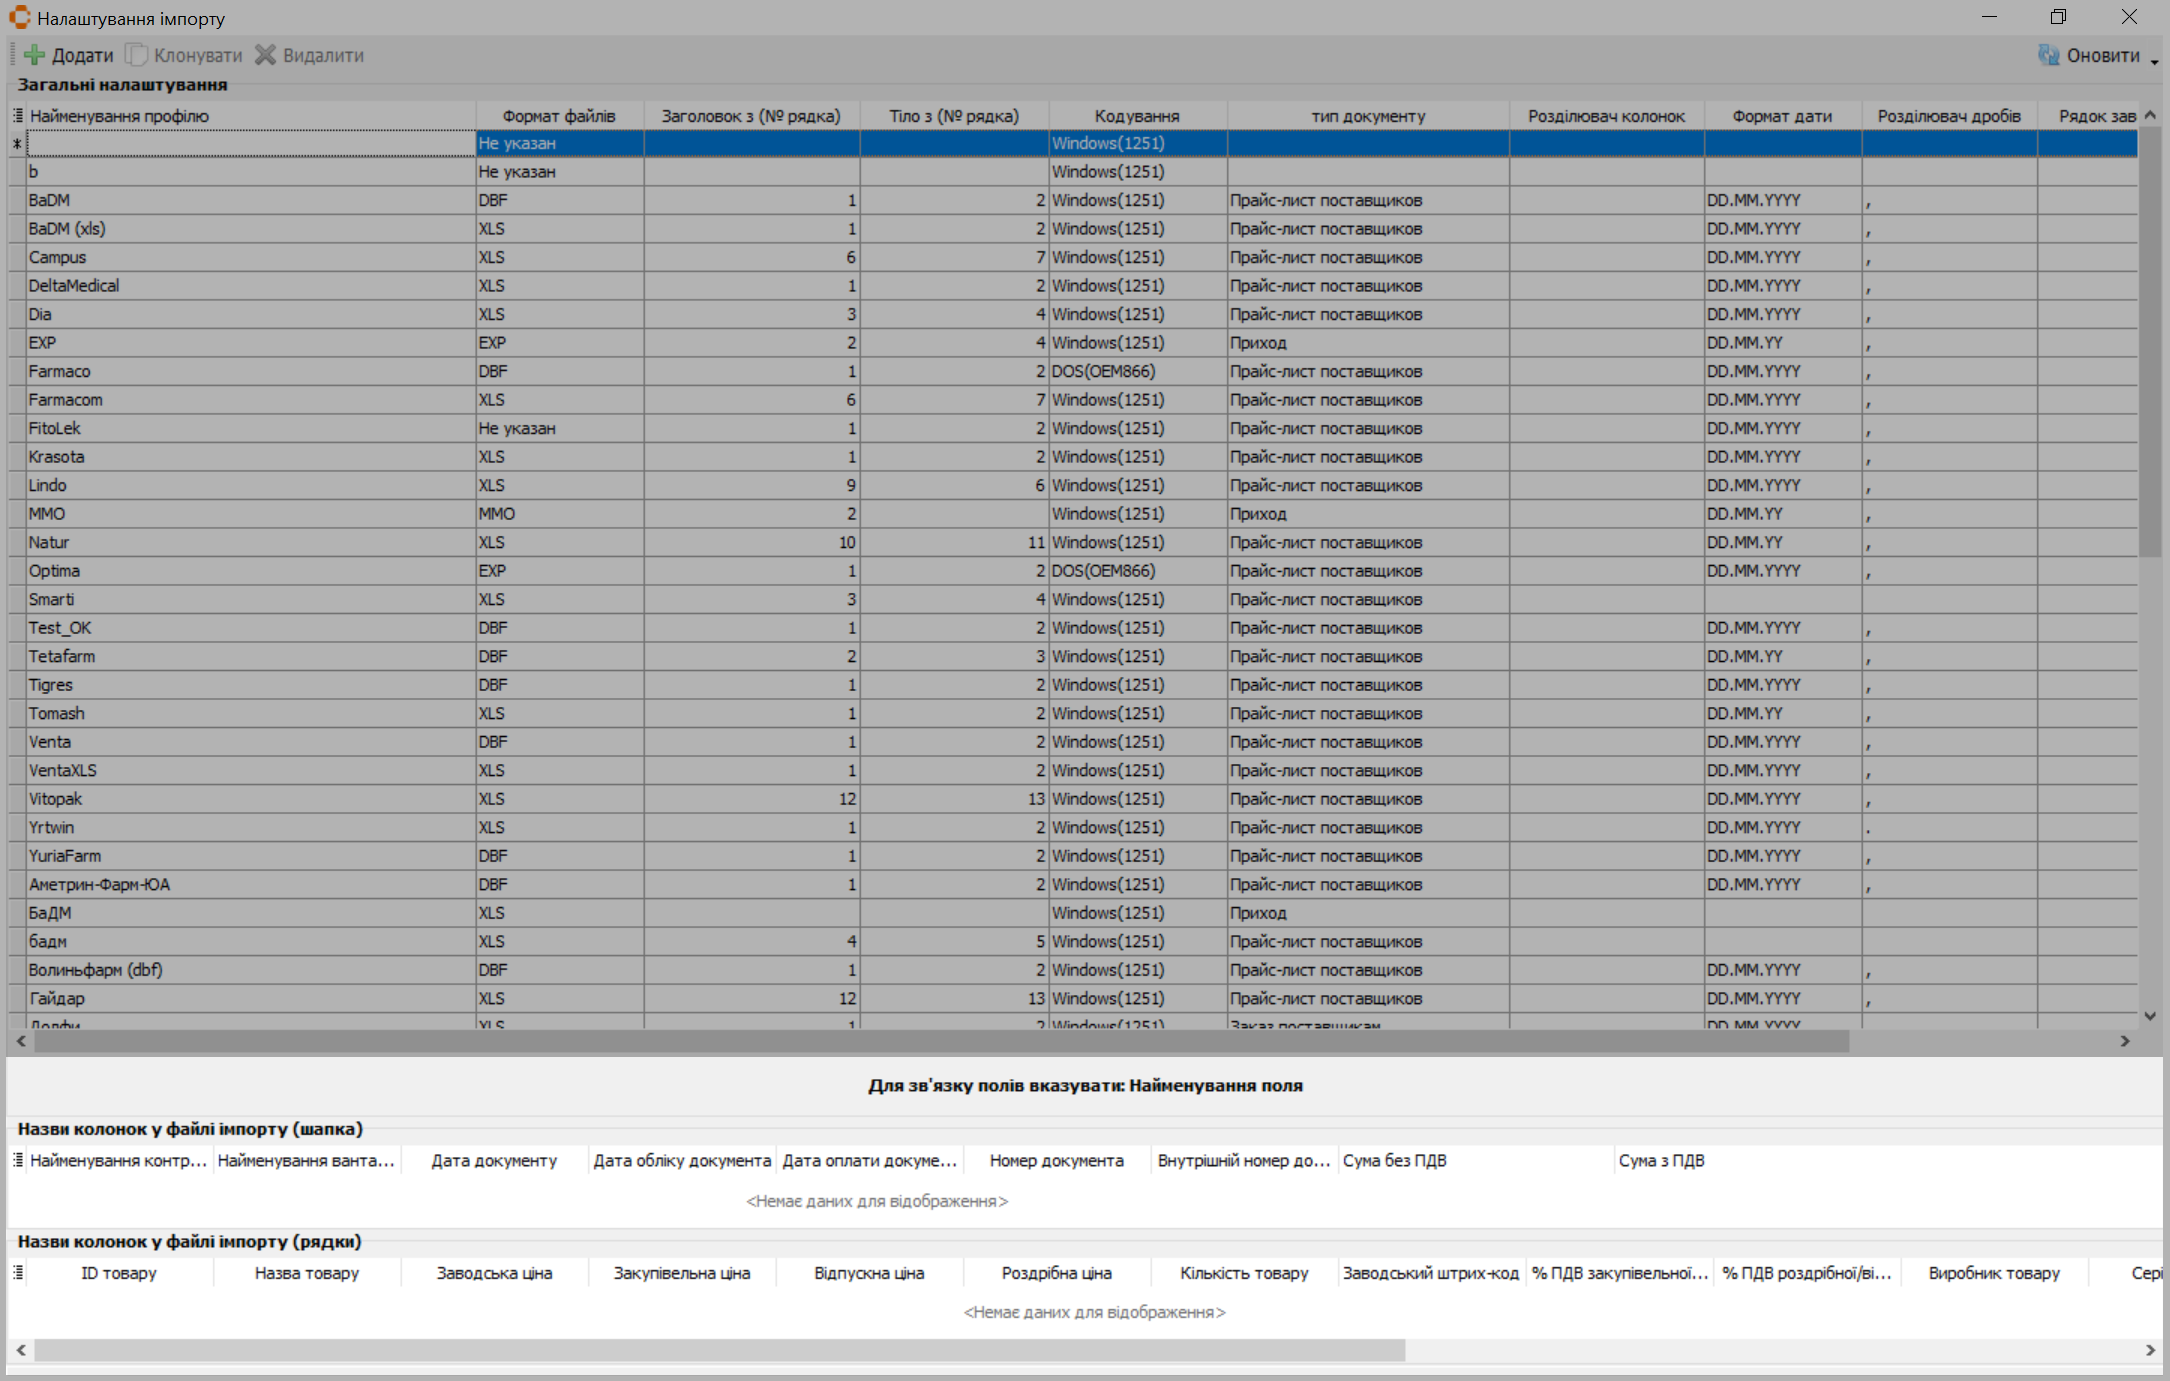The height and width of the screenshot is (1381, 2170).
Task: Open column chooser icon of profiles grid
Action: pyautogui.click(x=18, y=116)
